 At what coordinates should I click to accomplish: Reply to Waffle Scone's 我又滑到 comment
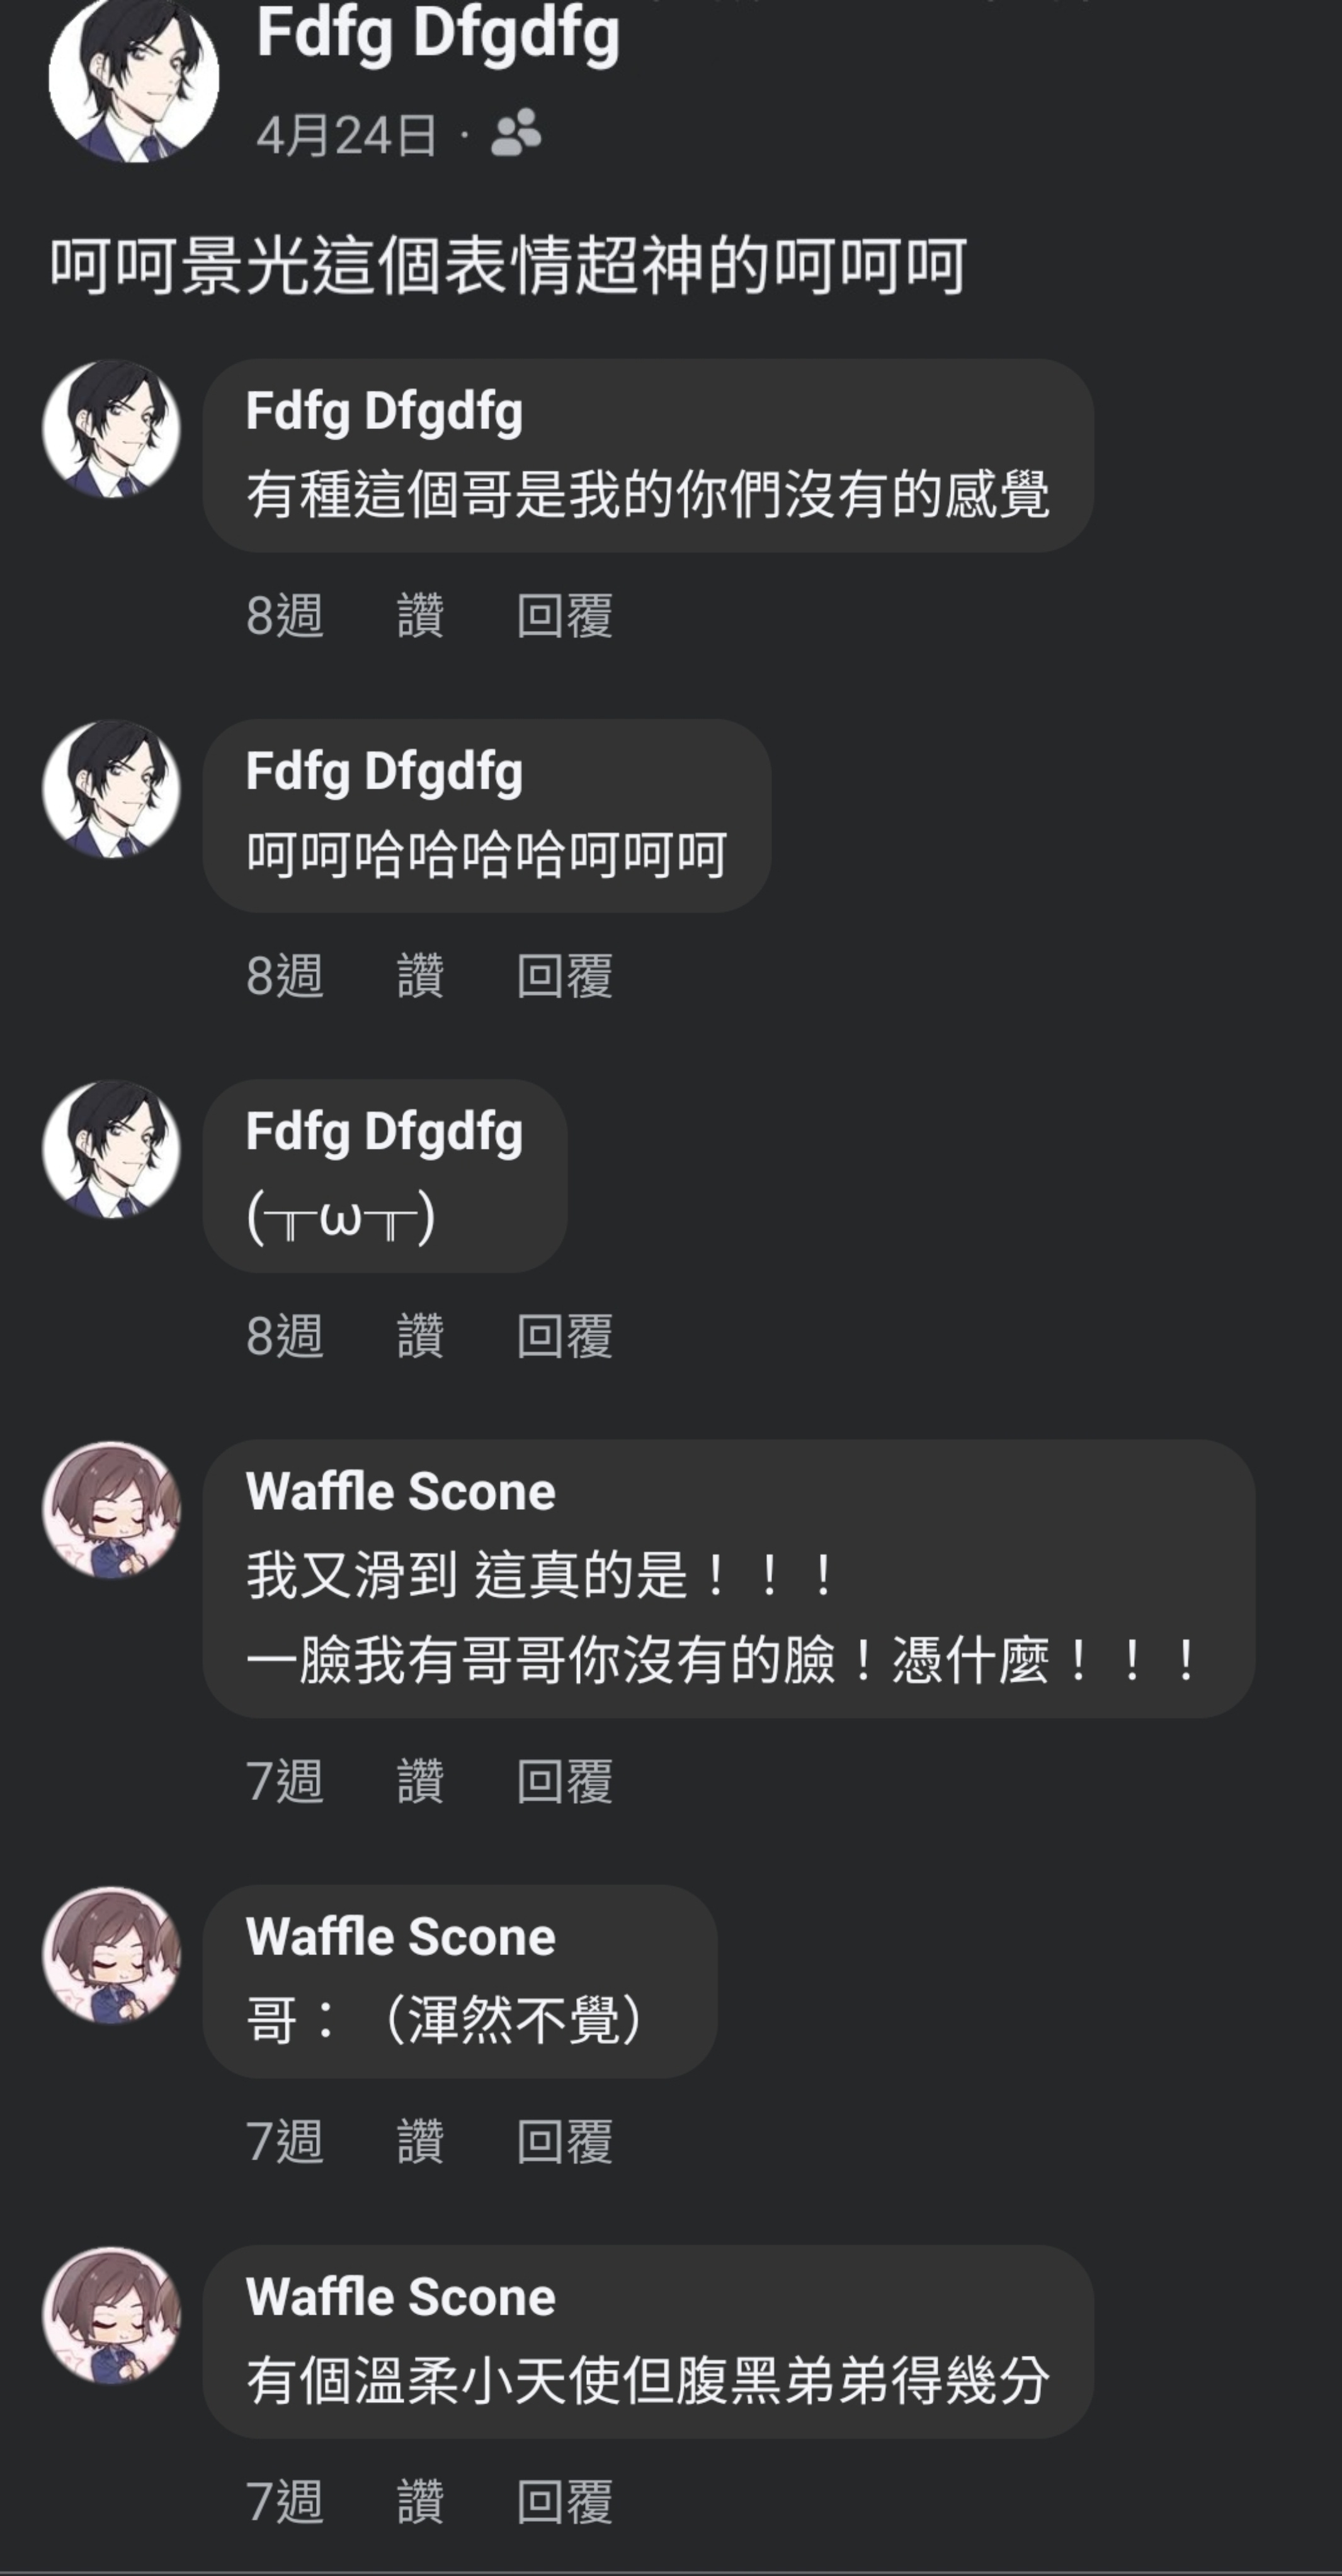click(x=564, y=1781)
